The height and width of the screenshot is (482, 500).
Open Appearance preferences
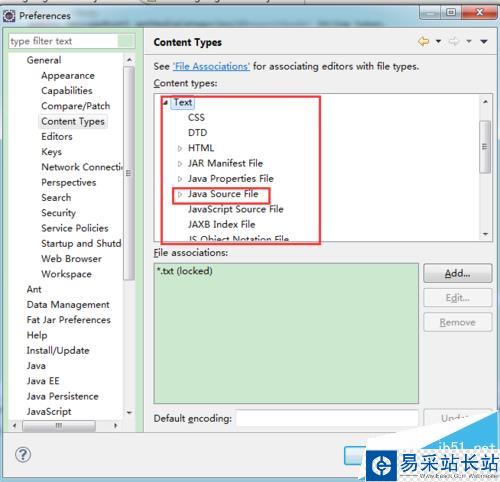pos(68,76)
